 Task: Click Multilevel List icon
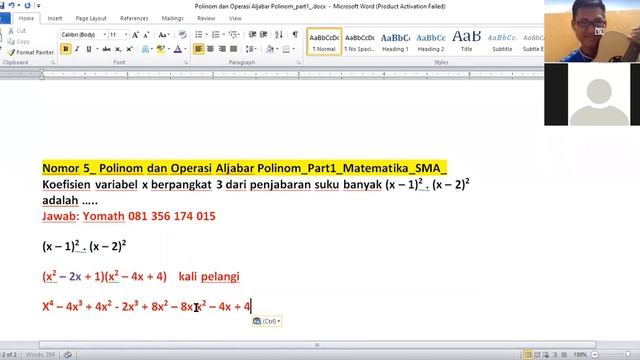(x=233, y=35)
